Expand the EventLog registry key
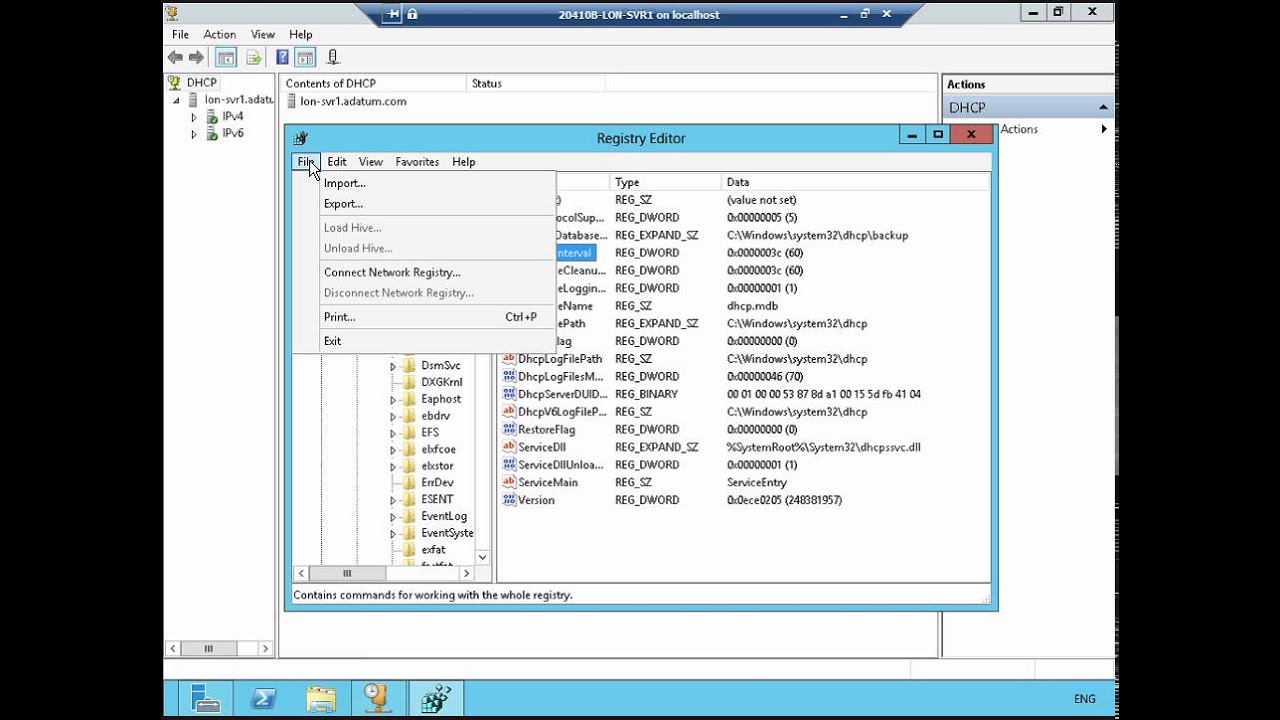 point(393,516)
